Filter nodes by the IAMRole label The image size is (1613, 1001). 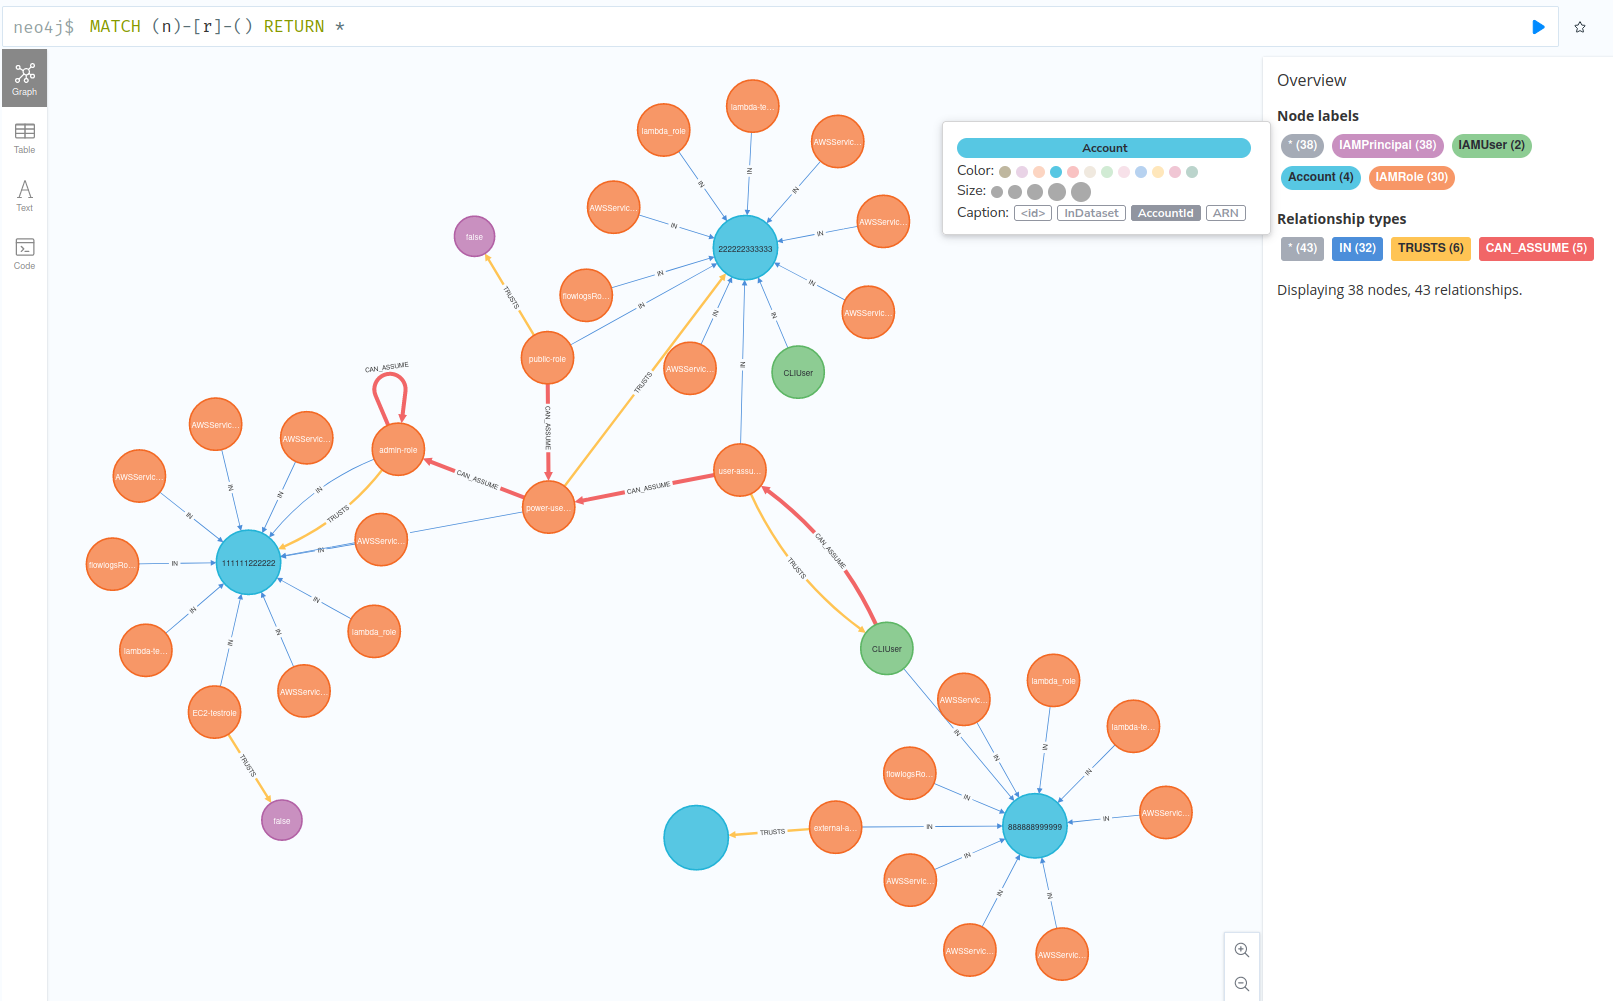coord(1411,177)
